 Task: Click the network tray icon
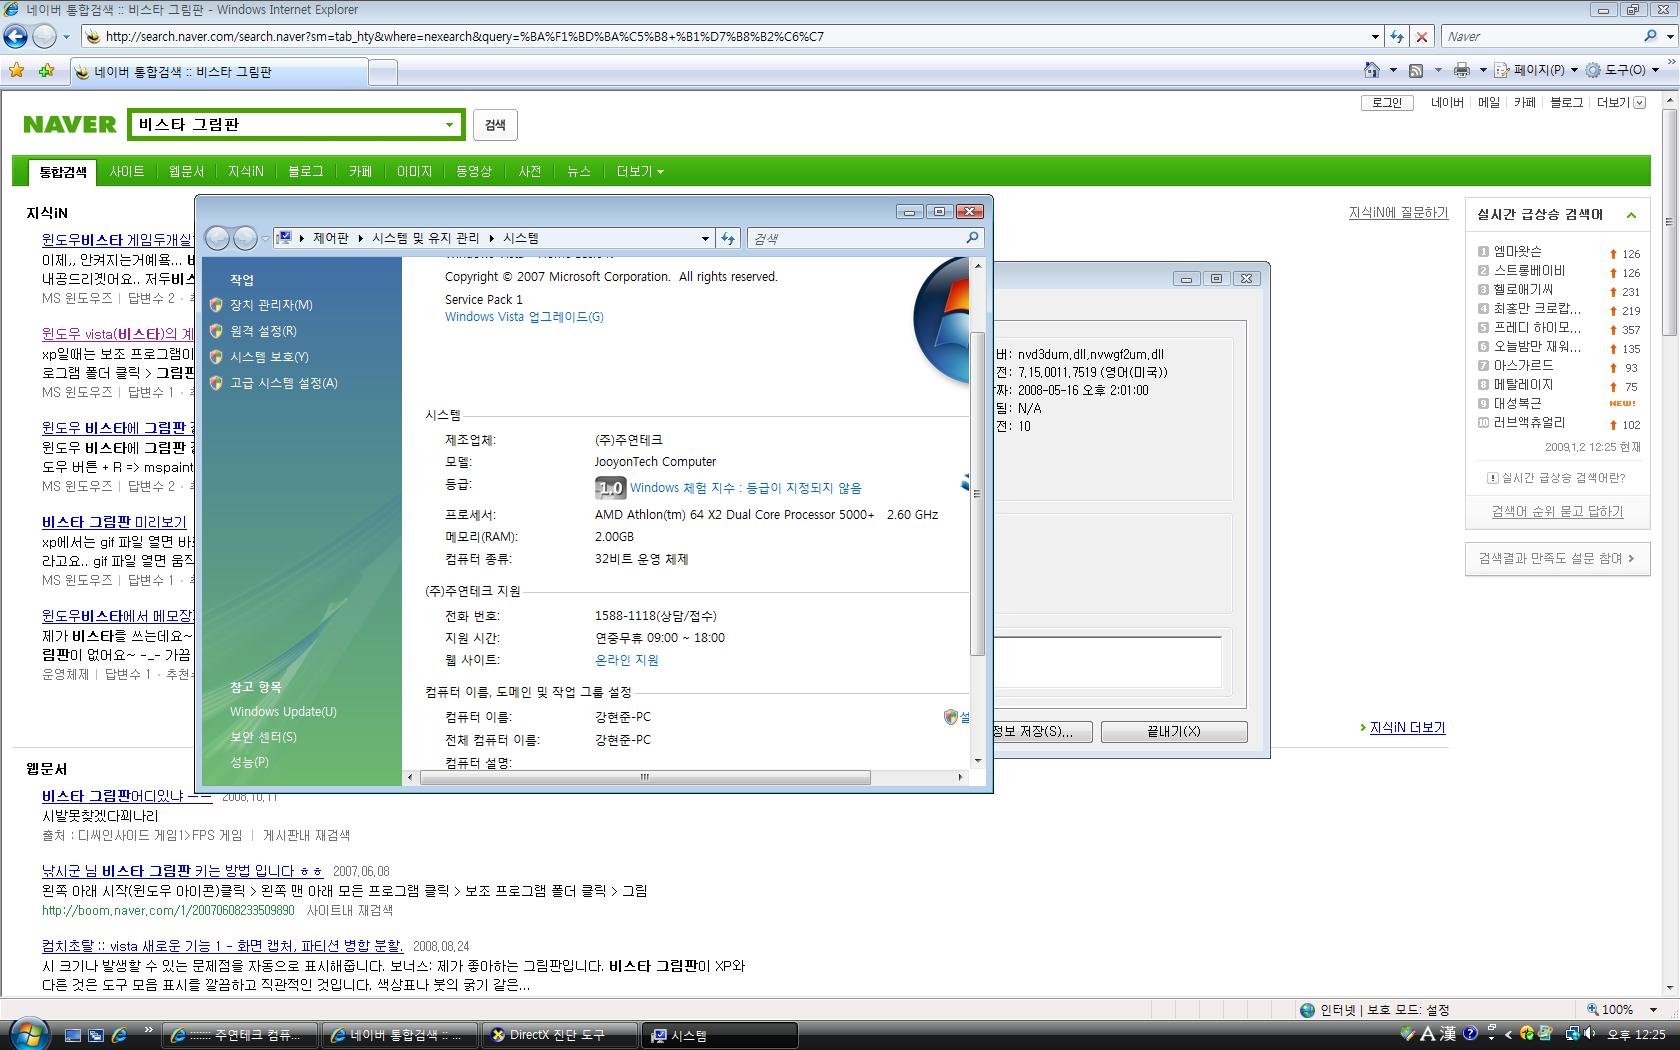pos(1573,1034)
